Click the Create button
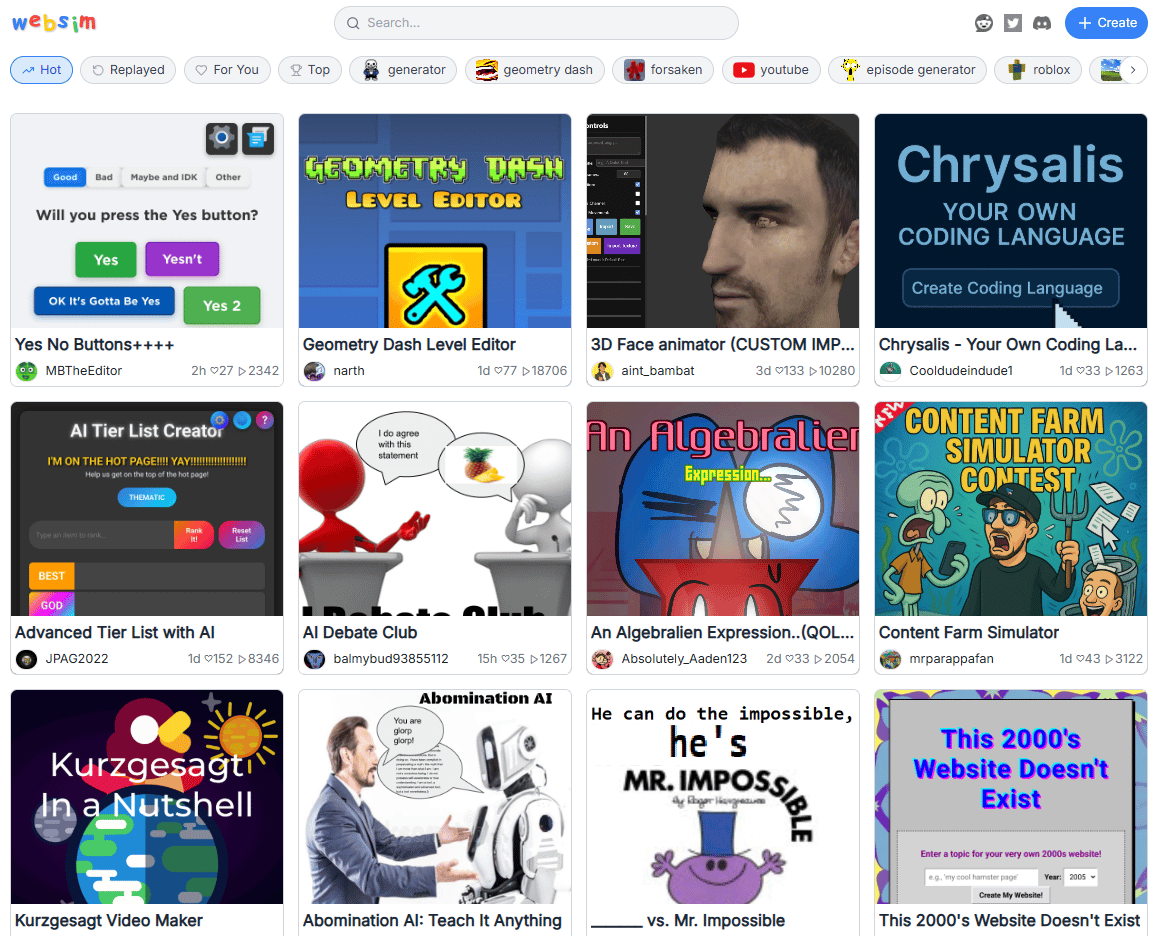Image resolution: width=1157 pixels, height=936 pixels. coord(1106,23)
